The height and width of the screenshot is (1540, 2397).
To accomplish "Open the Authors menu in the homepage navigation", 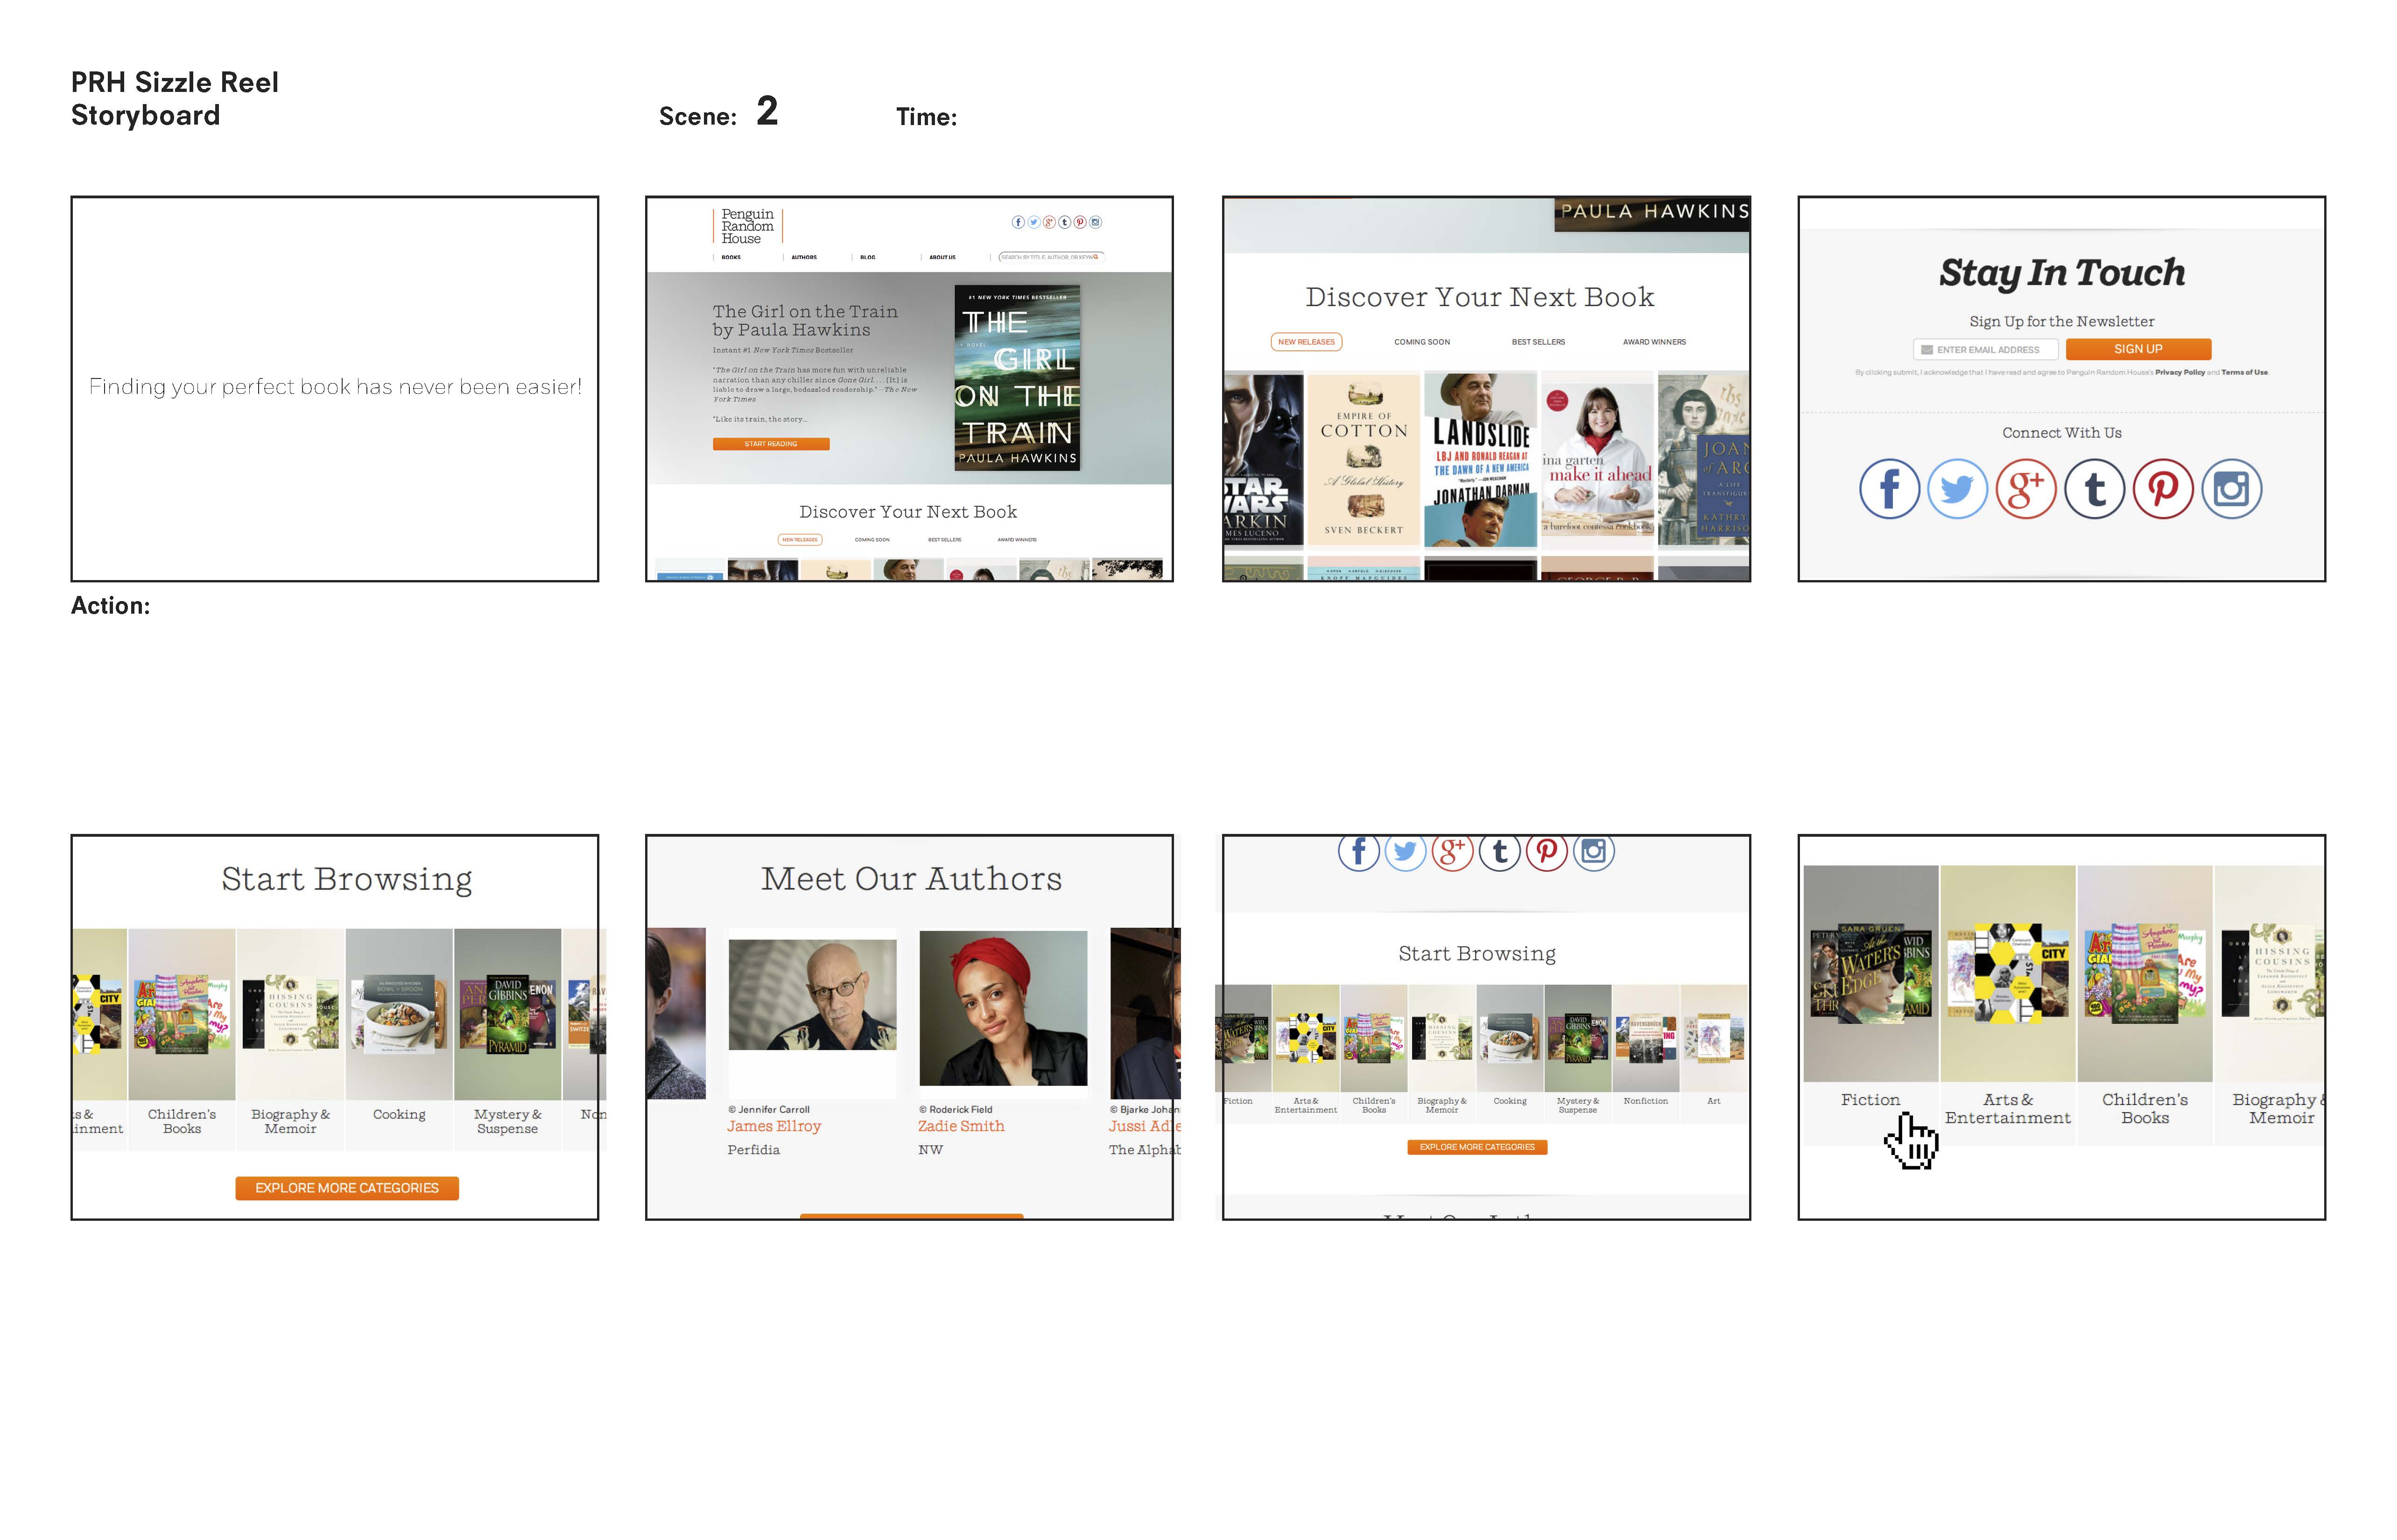I will click(x=804, y=257).
